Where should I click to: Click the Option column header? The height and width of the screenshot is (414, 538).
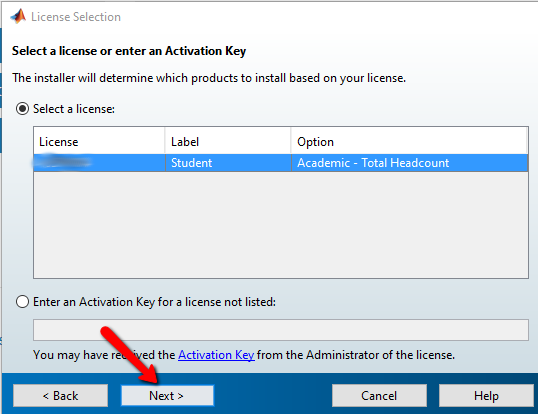pyautogui.click(x=409, y=141)
